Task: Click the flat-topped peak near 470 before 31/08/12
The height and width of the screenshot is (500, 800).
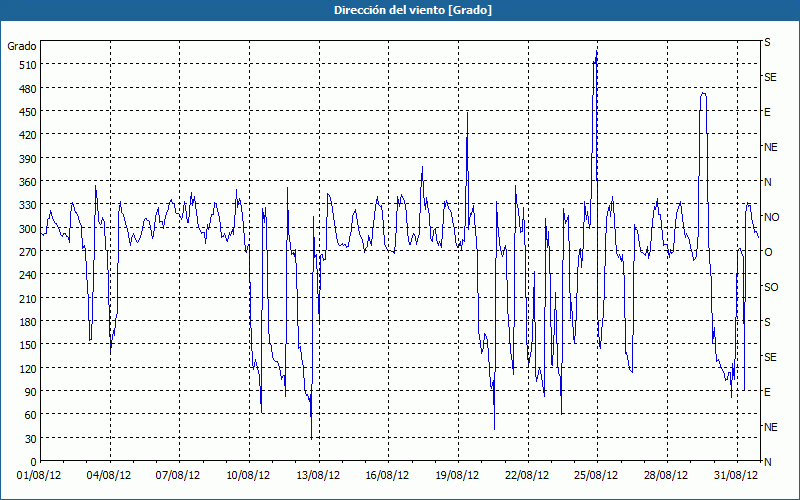Action: (x=703, y=93)
